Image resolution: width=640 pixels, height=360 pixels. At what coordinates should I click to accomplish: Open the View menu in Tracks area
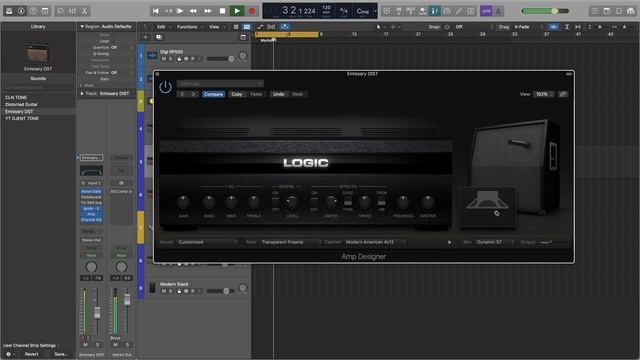[214, 27]
